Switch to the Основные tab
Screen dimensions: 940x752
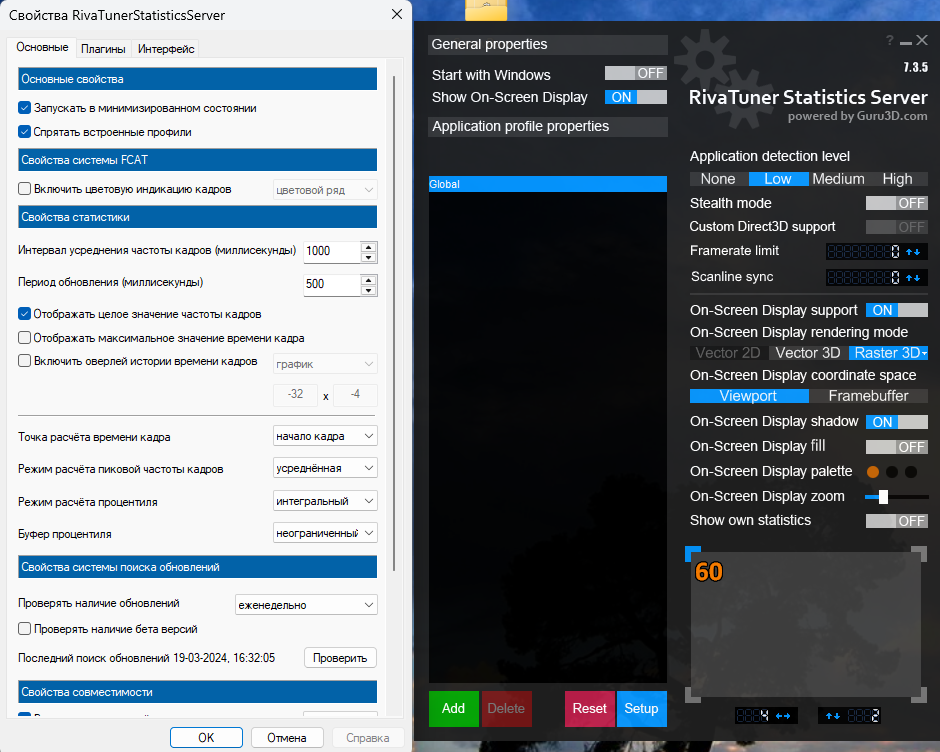[x=42, y=47]
